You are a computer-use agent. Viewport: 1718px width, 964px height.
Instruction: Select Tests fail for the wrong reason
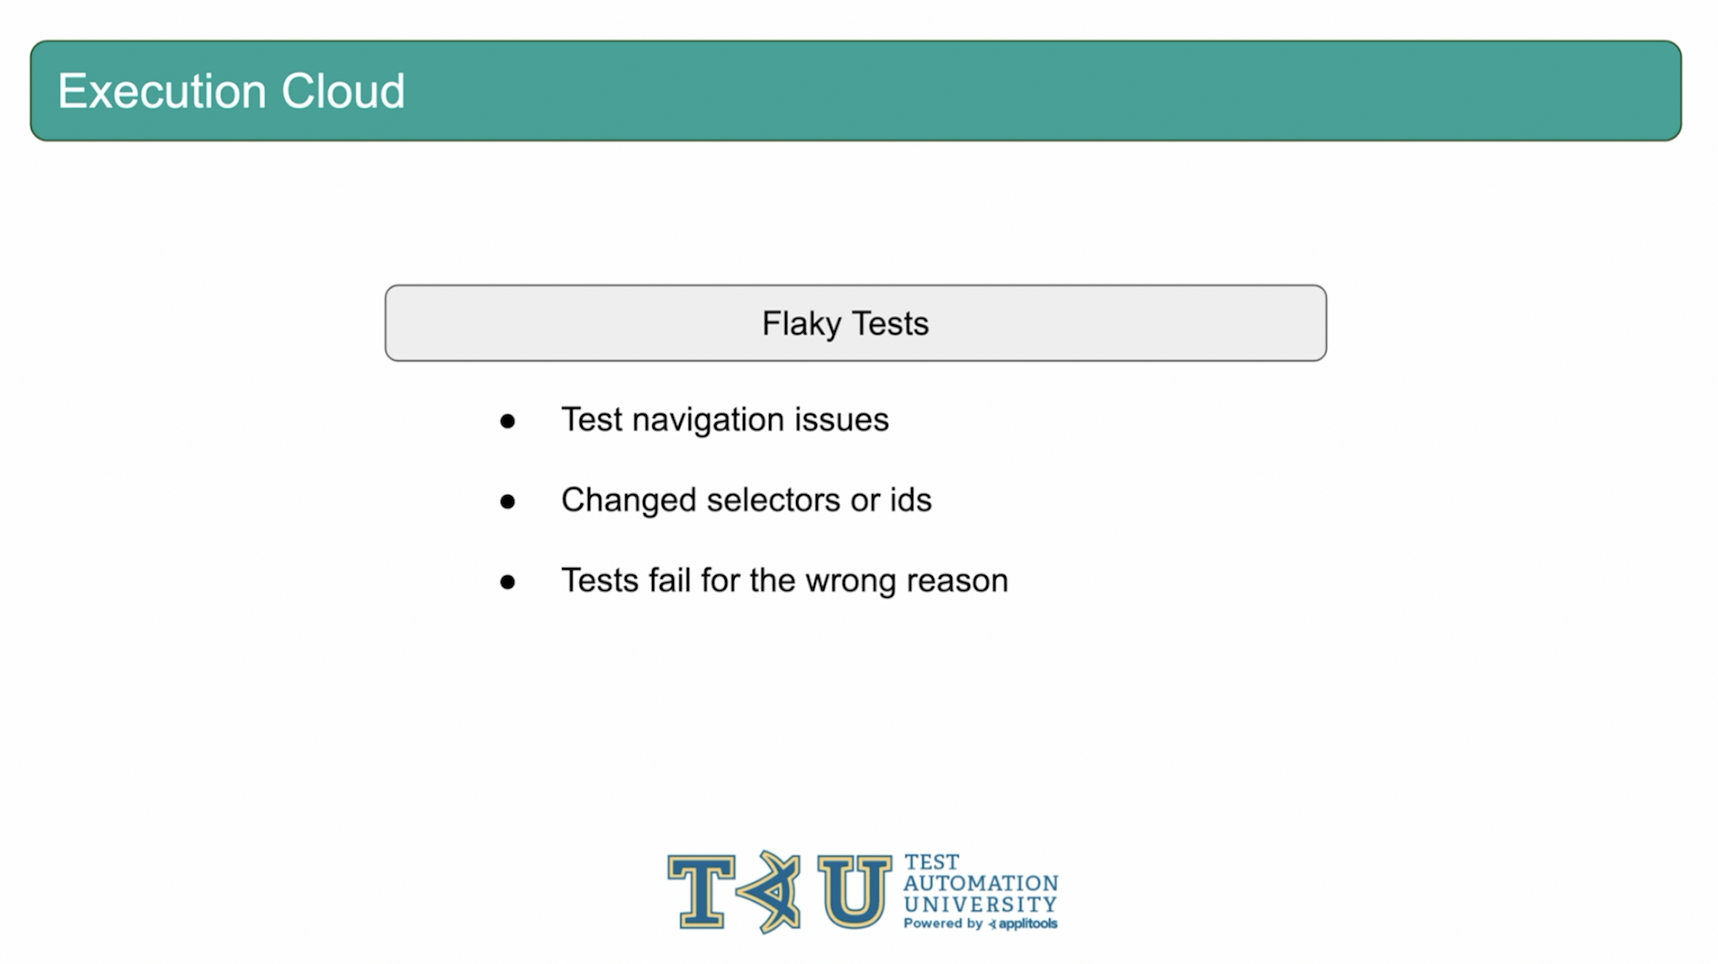click(785, 580)
